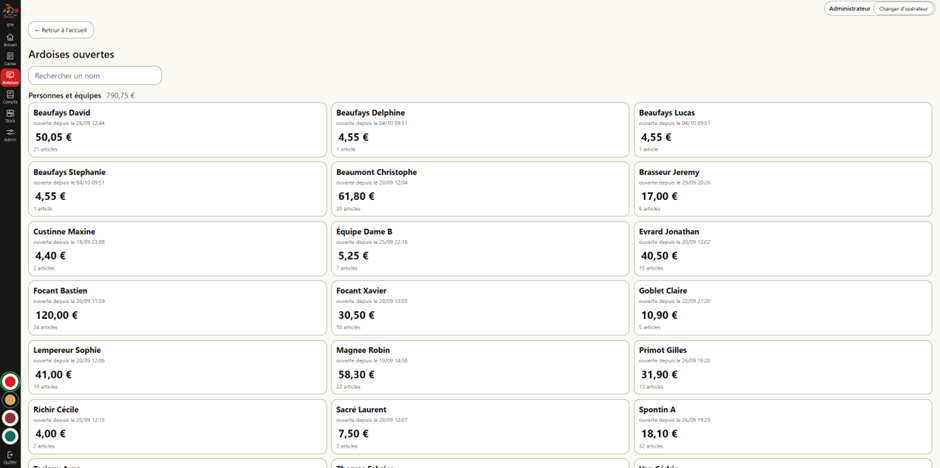
Task: Open the Équipe Dame B slate card
Action: tap(480, 249)
